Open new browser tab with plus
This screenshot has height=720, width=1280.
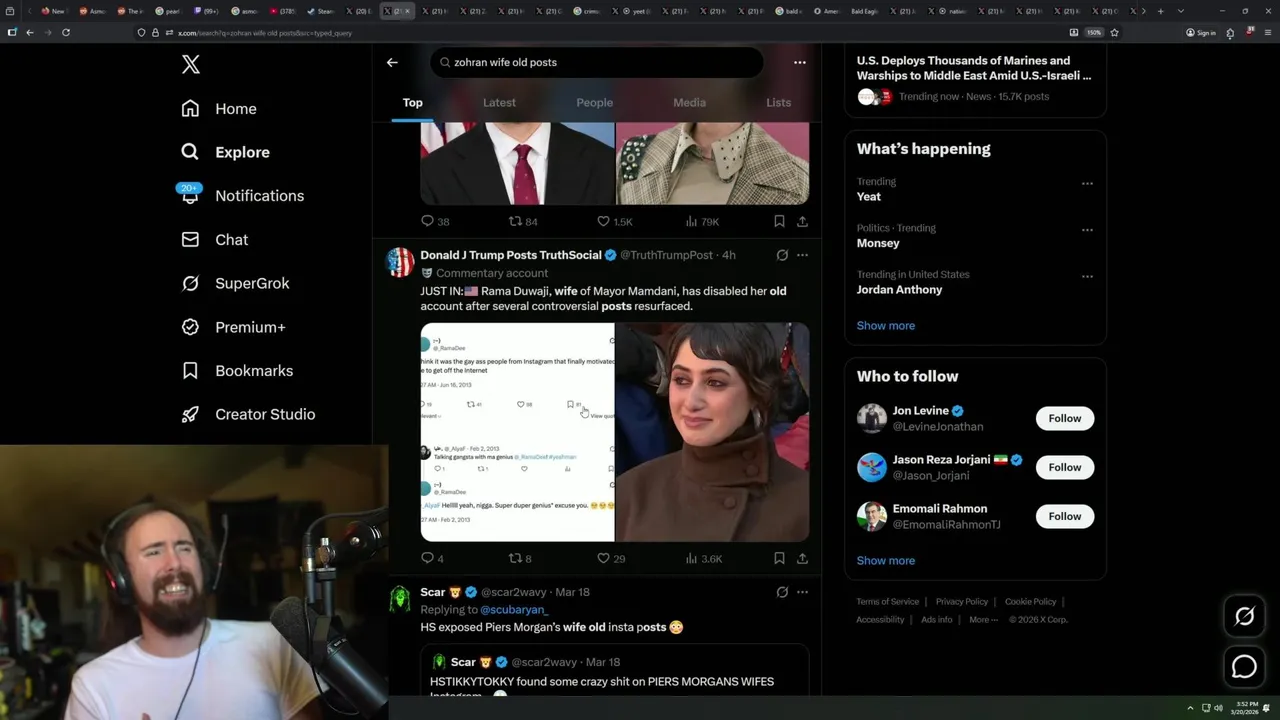pos(1160,11)
